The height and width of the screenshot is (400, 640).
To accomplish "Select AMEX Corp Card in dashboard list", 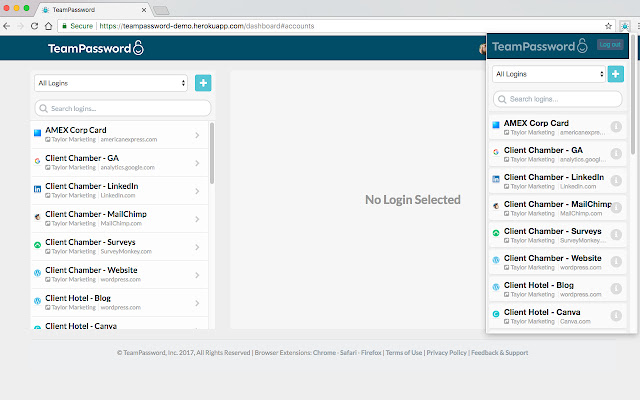I will 120,135.
